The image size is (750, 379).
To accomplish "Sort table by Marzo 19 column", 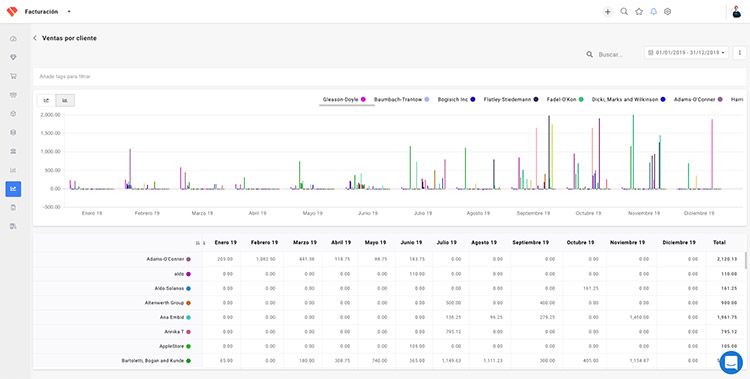I will tap(305, 243).
